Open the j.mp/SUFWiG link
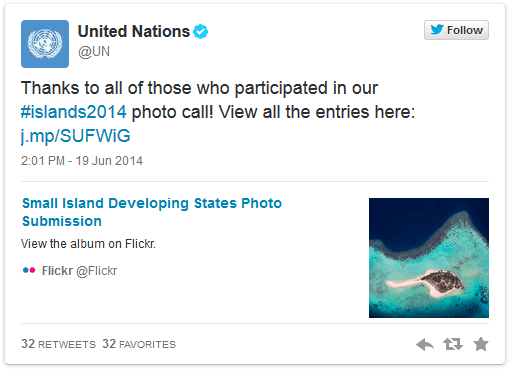Image resolution: width=510 pixels, height=370 pixels. tap(75, 136)
